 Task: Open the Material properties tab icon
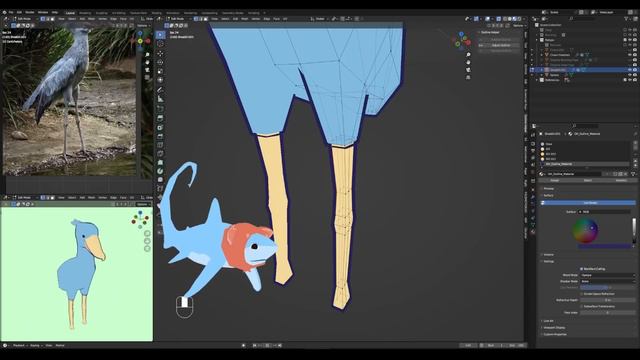click(x=533, y=231)
